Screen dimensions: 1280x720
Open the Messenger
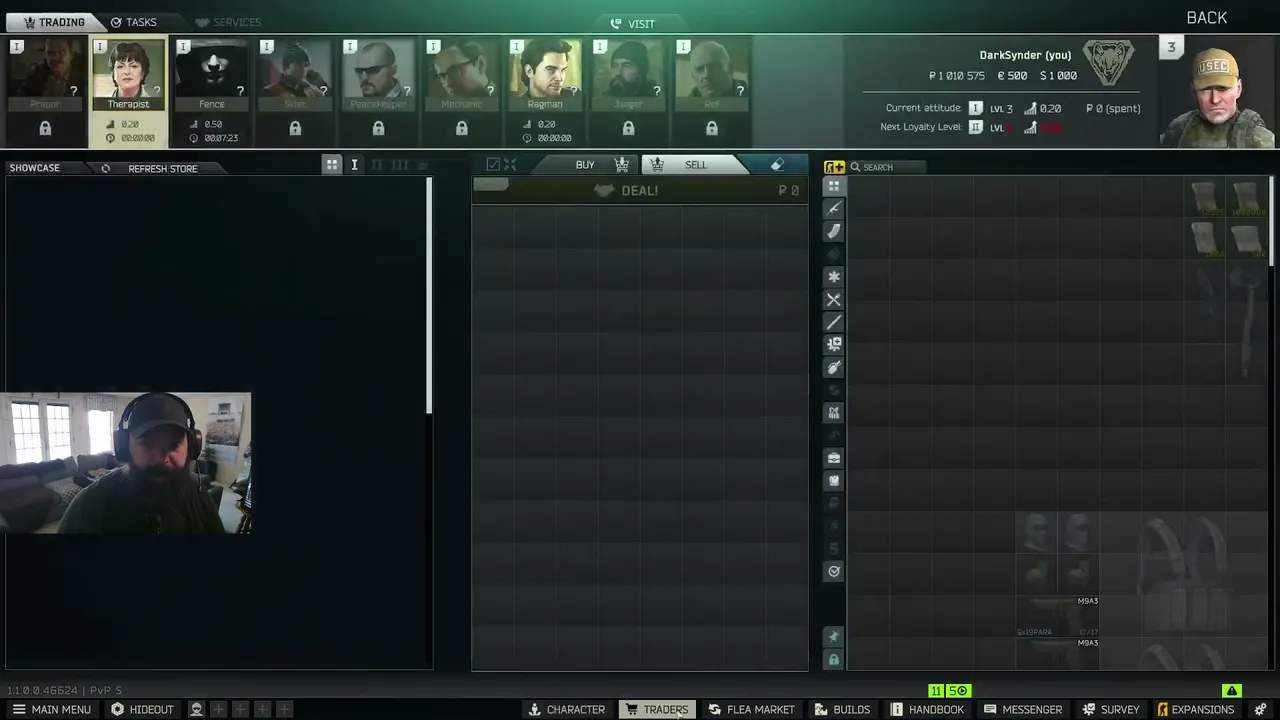1022,709
